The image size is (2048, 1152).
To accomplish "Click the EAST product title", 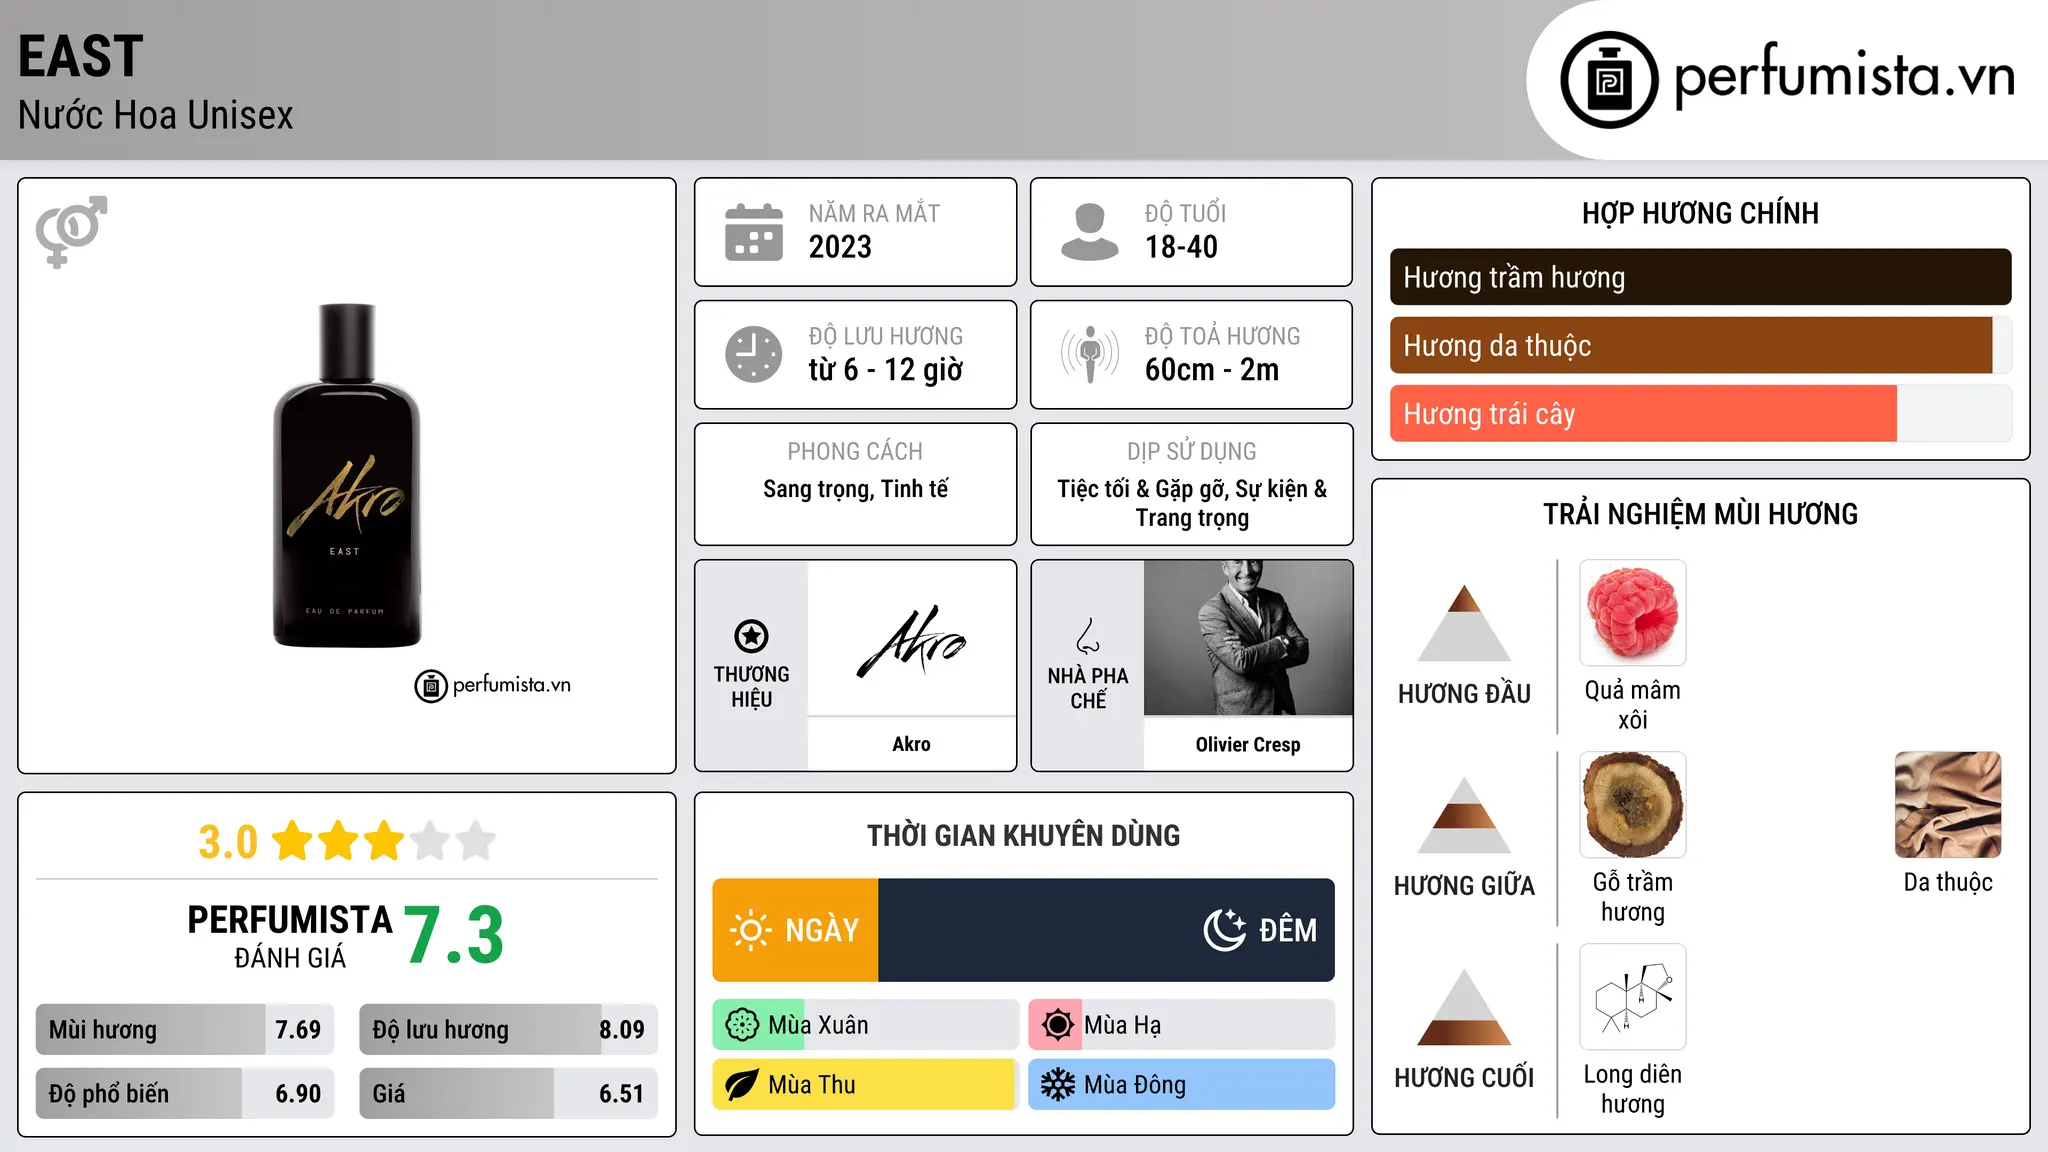I will [81, 56].
